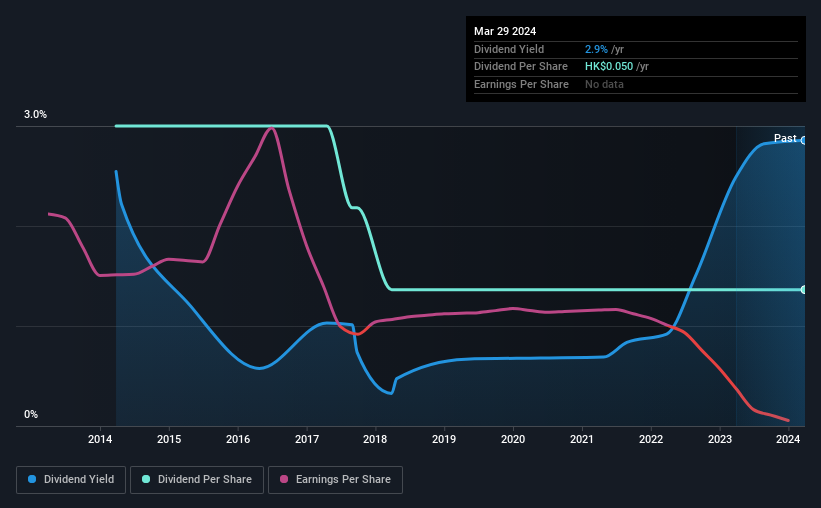Select the 2015 x-axis label
Image resolution: width=821 pixels, height=508 pixels.
(169, 439)
